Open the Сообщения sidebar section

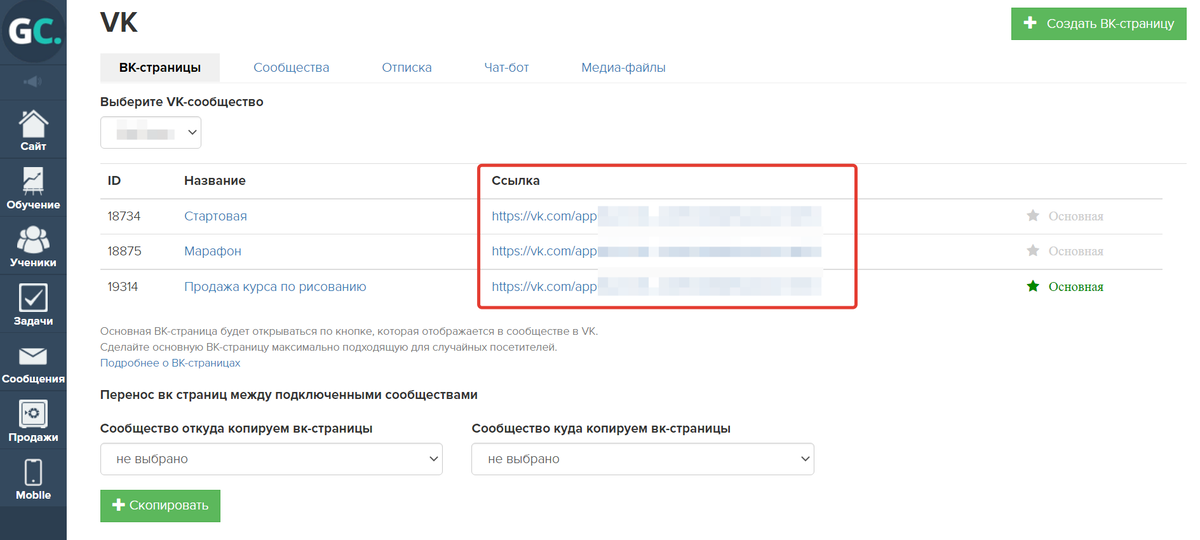(33, 361)
